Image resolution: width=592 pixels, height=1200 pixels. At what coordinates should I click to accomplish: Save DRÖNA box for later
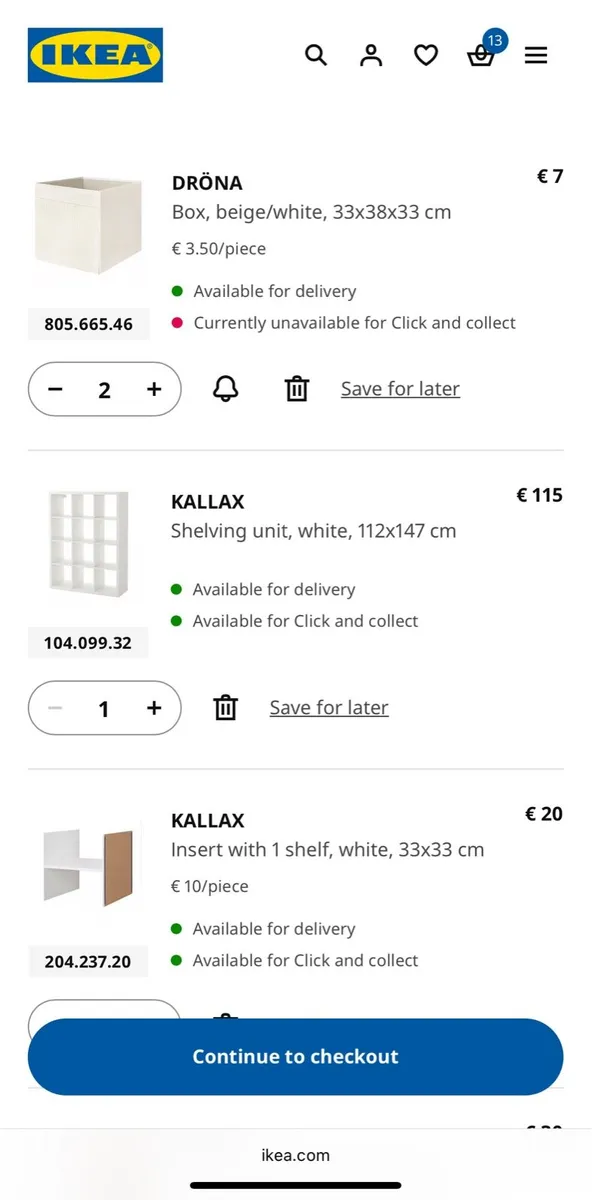click(x=400, y=388)
